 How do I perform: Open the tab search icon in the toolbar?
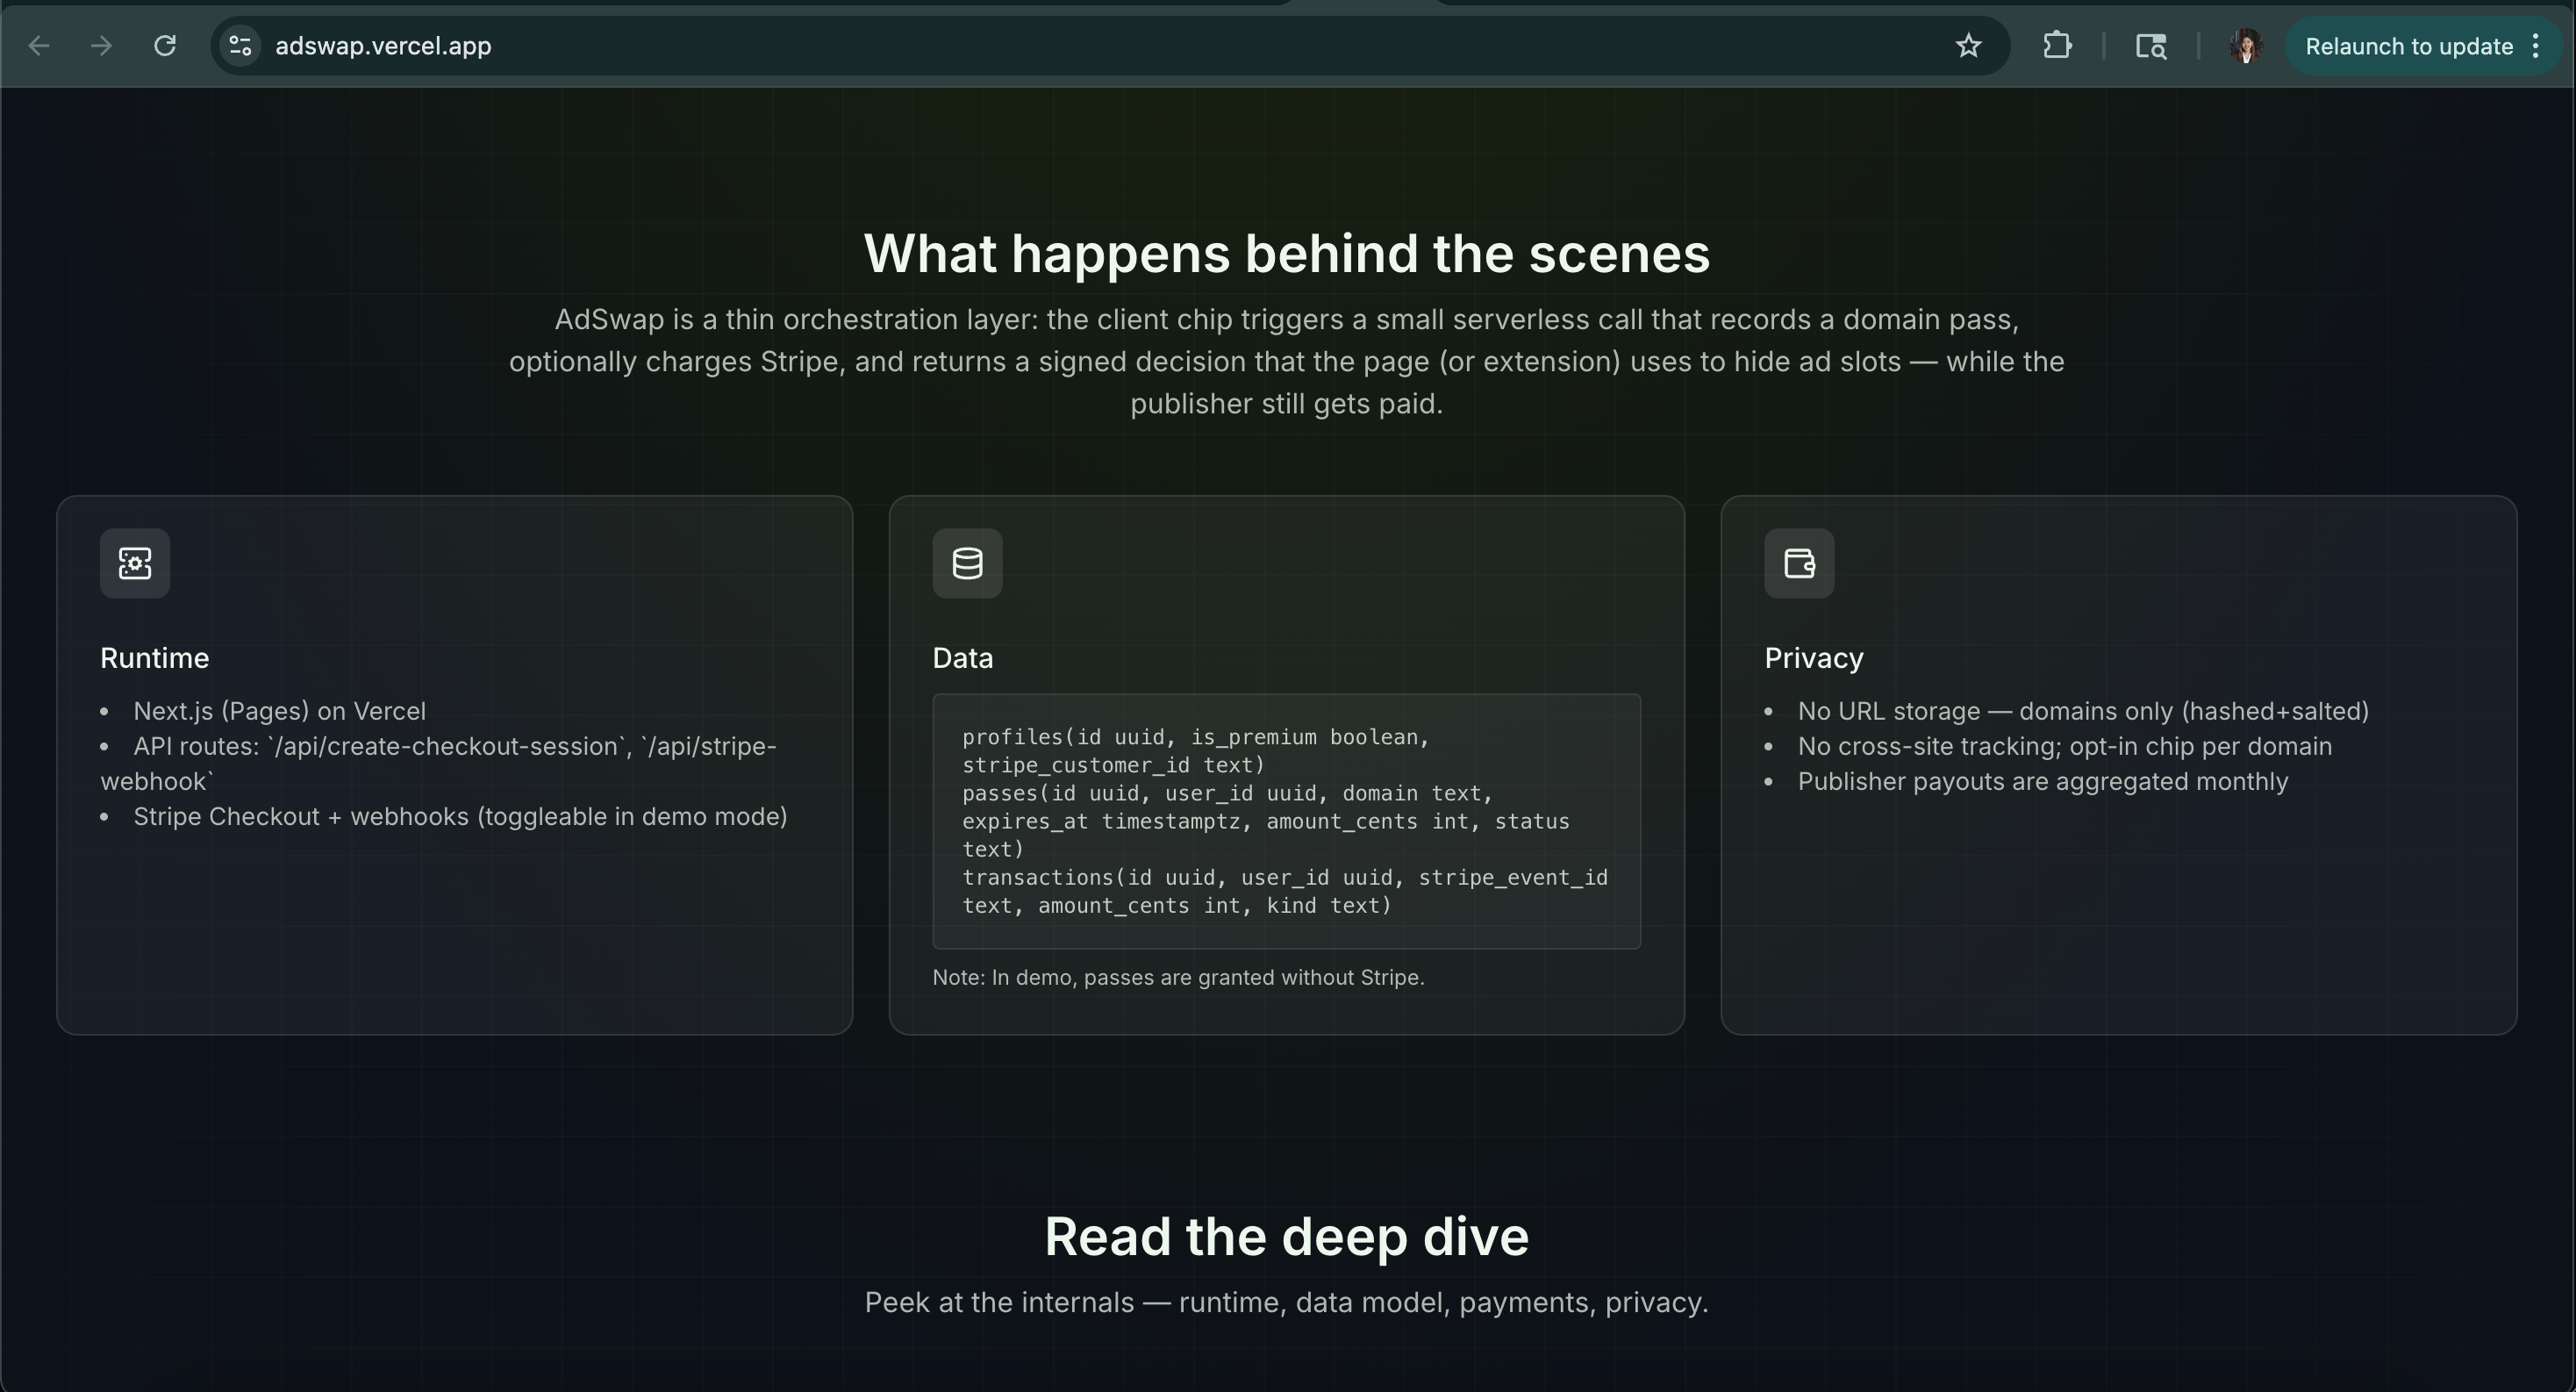click(x=2151, y=46)
